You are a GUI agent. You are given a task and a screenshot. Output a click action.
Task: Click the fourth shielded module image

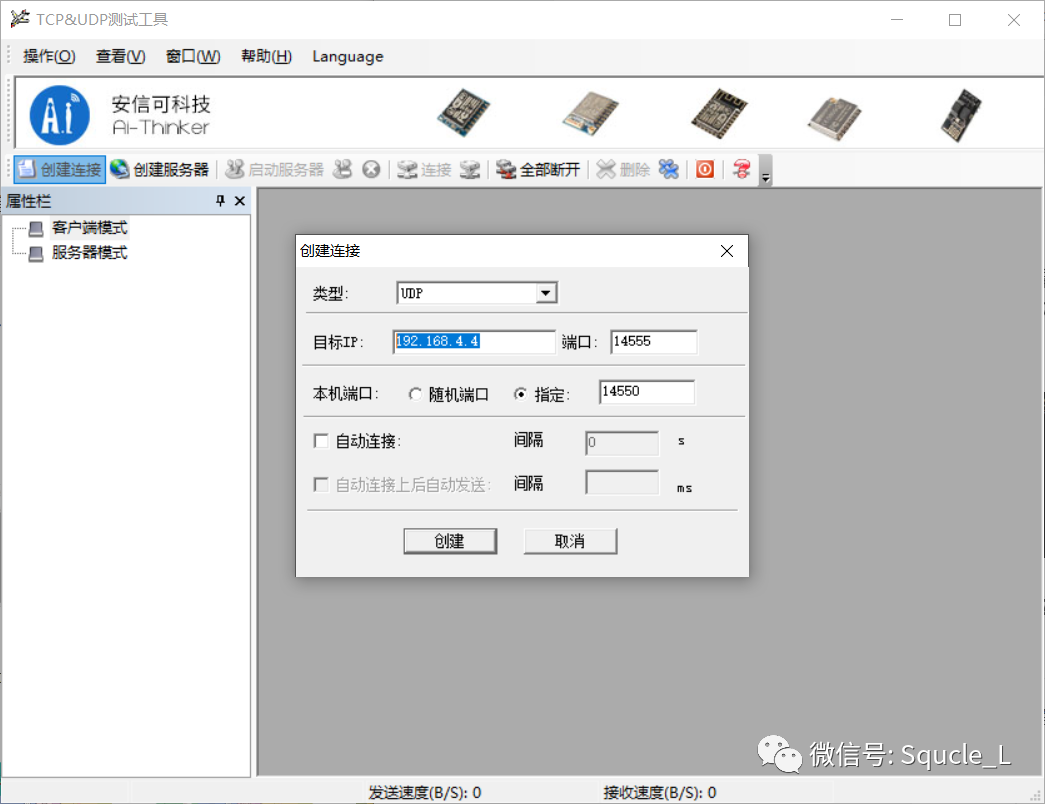[x=834, y=118]
